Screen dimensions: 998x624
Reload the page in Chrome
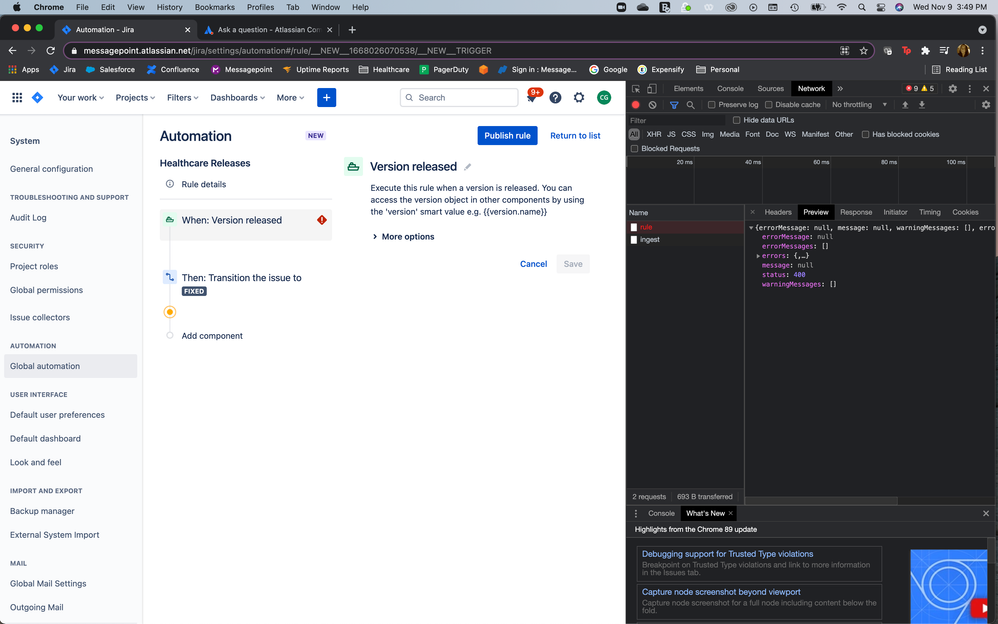click(50, 50)
